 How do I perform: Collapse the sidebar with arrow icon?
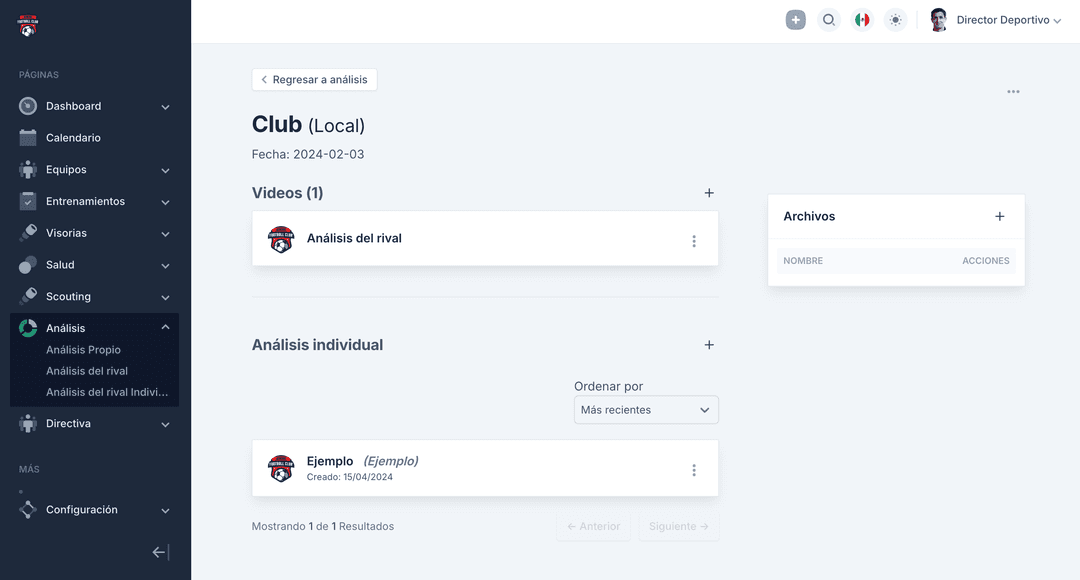coord(160,552)
